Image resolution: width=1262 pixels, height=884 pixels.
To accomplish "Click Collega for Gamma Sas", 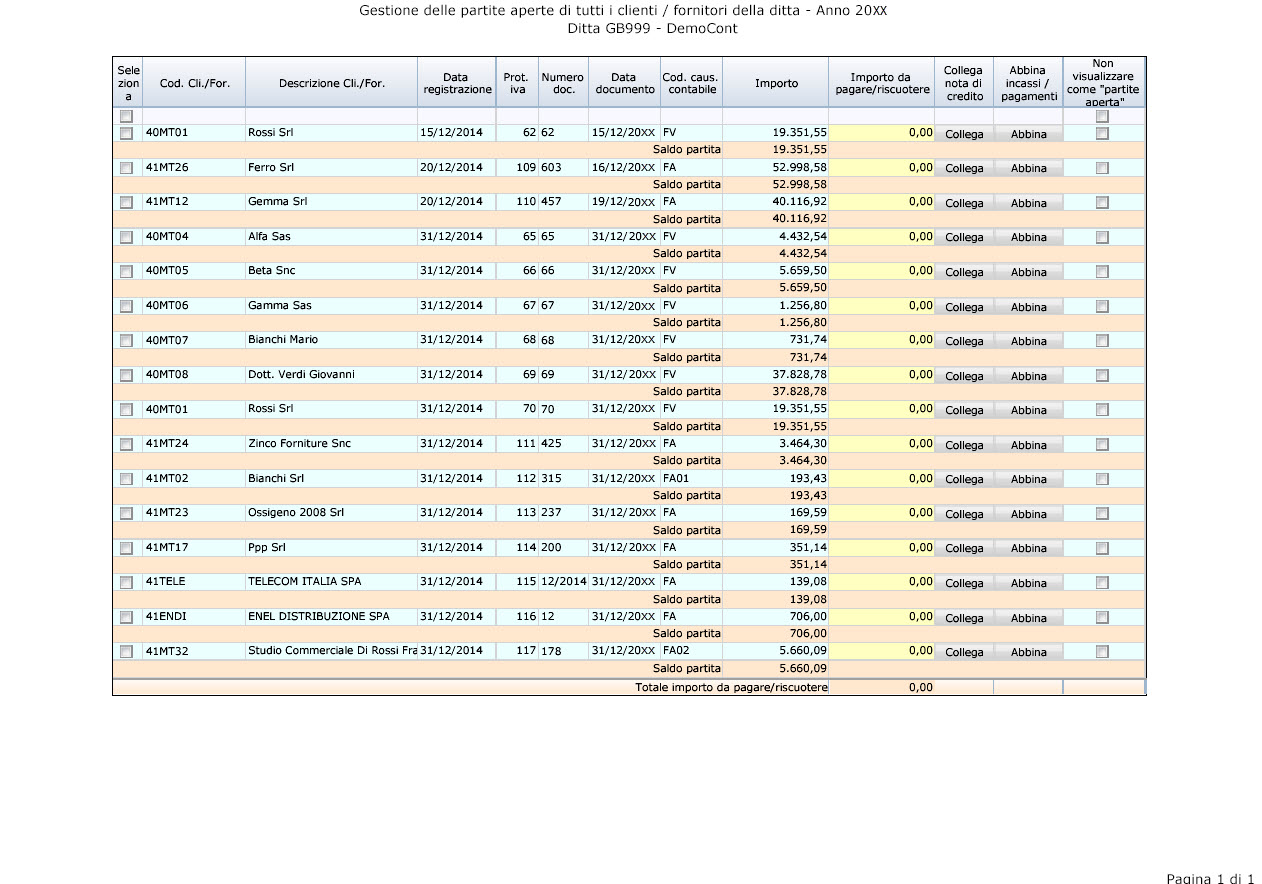I will [964, 307].
